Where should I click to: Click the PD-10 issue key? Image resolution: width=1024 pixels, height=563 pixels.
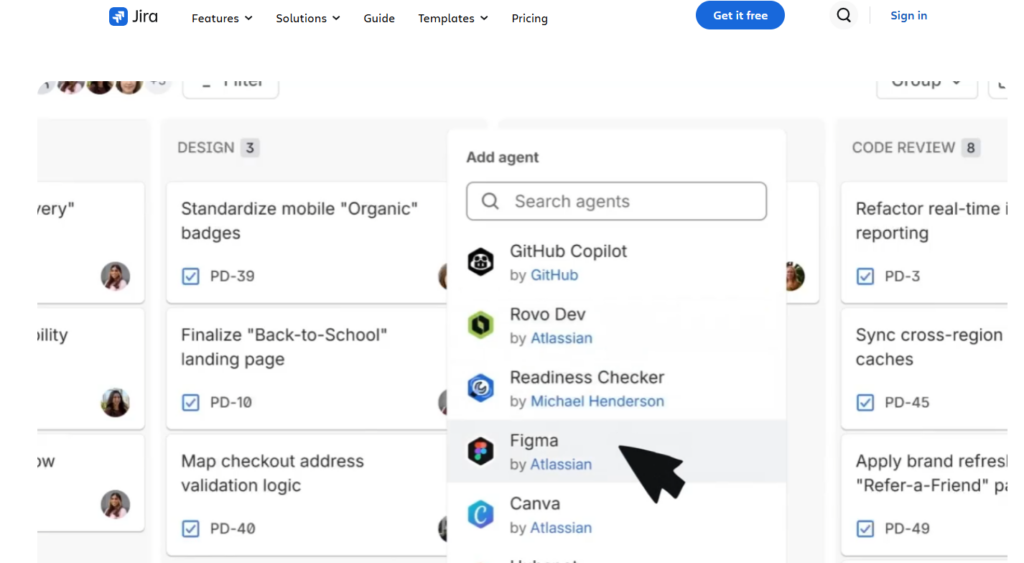point(231,402)
